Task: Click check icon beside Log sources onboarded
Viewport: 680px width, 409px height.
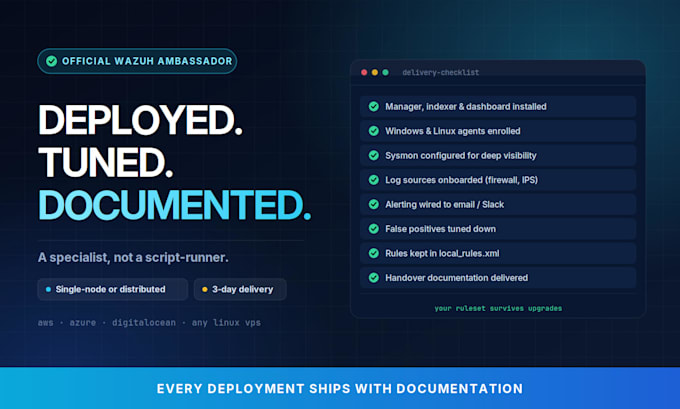Action: click(373, 180)
